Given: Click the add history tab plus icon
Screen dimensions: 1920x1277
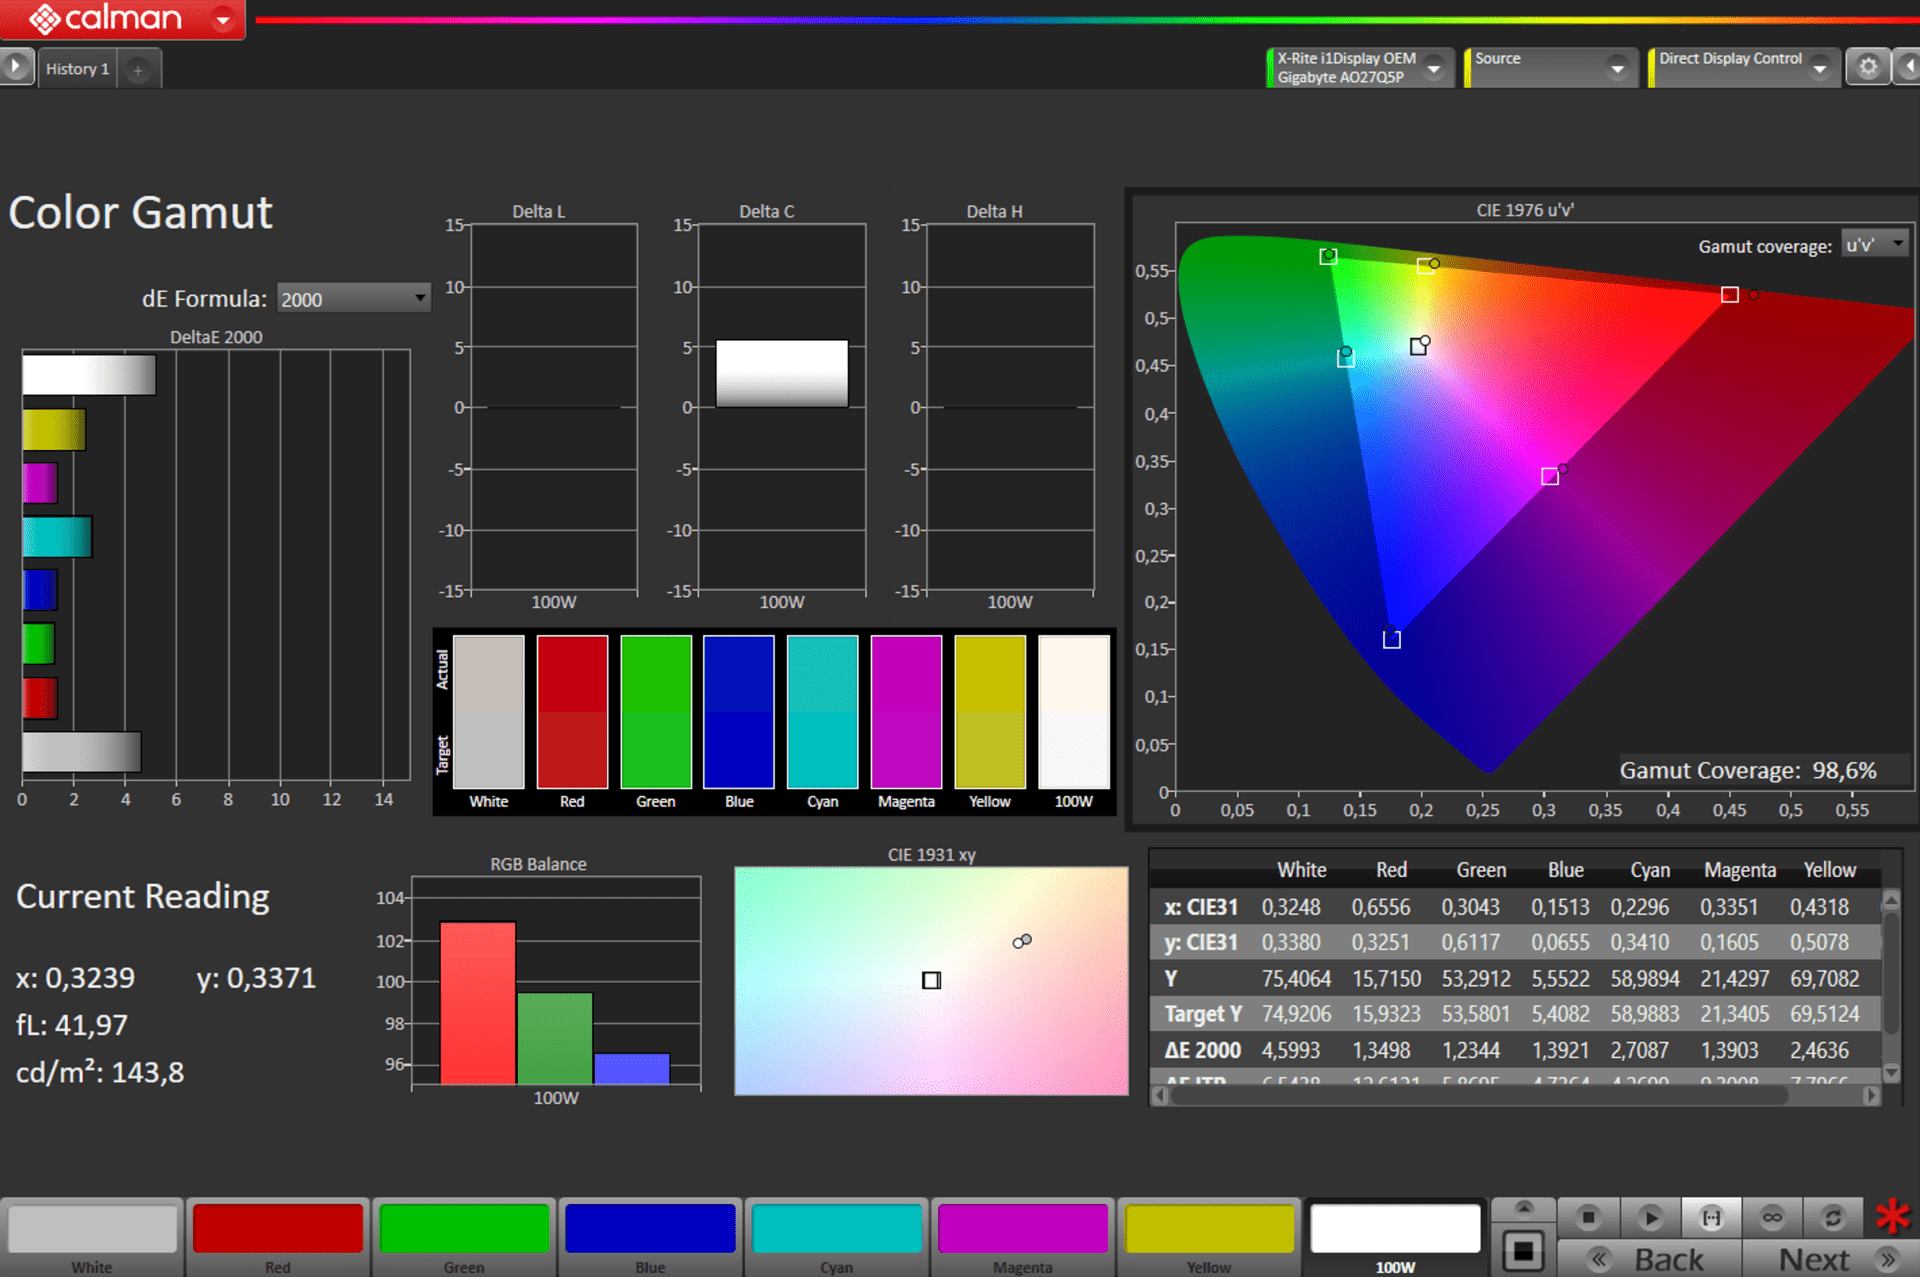Looking at the screenshot, I should 138,69.
